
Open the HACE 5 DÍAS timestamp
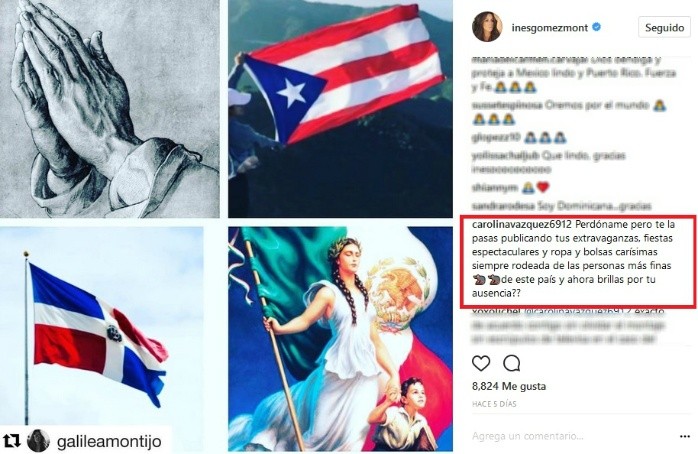pos(494,404)
